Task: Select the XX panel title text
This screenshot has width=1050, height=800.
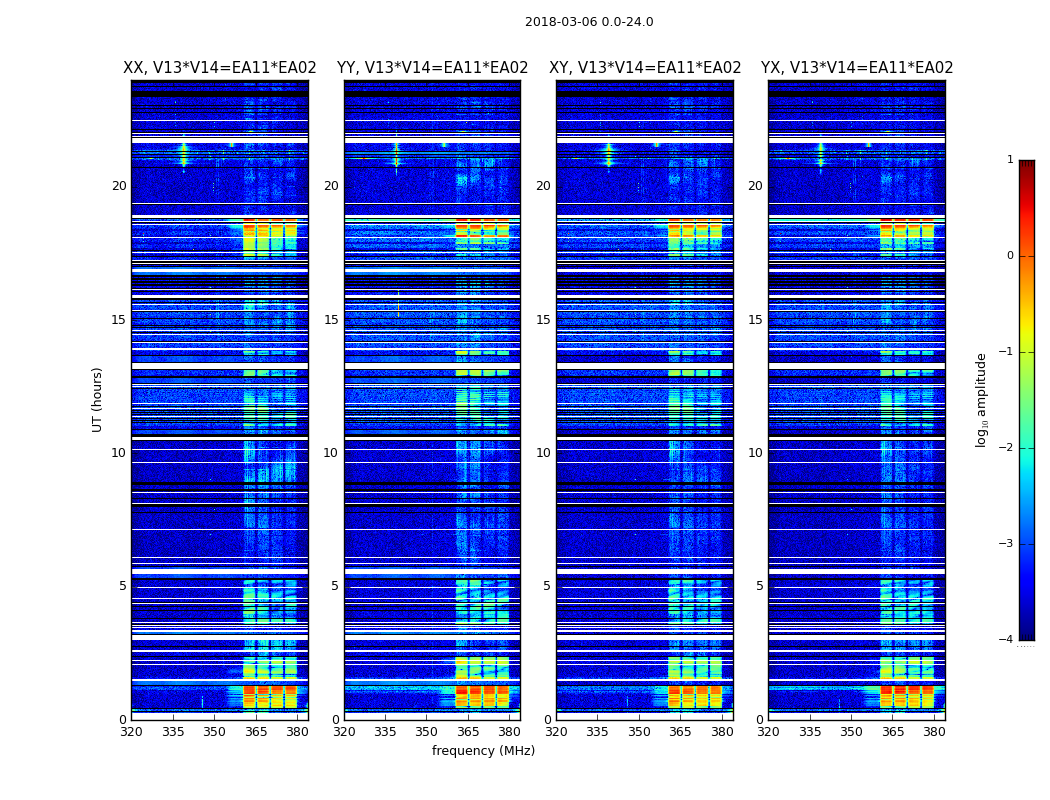Action: [219, 68]
